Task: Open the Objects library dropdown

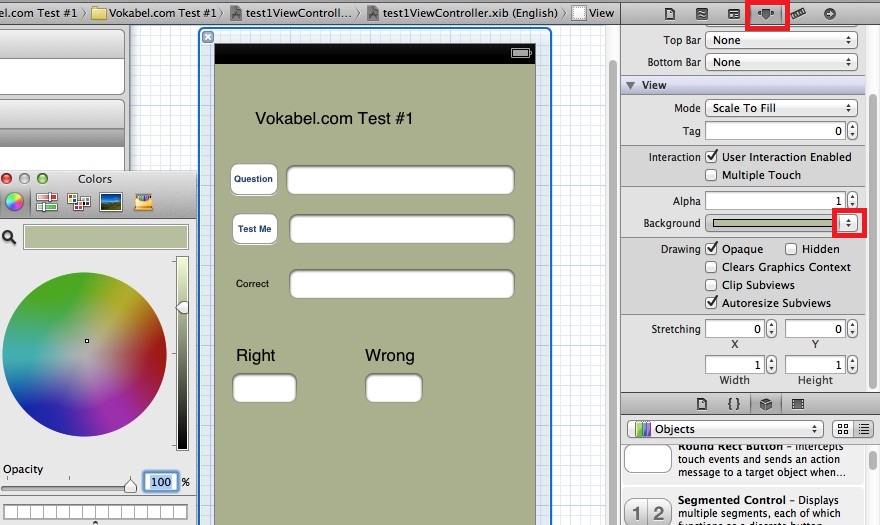Action: click(725, 429)
